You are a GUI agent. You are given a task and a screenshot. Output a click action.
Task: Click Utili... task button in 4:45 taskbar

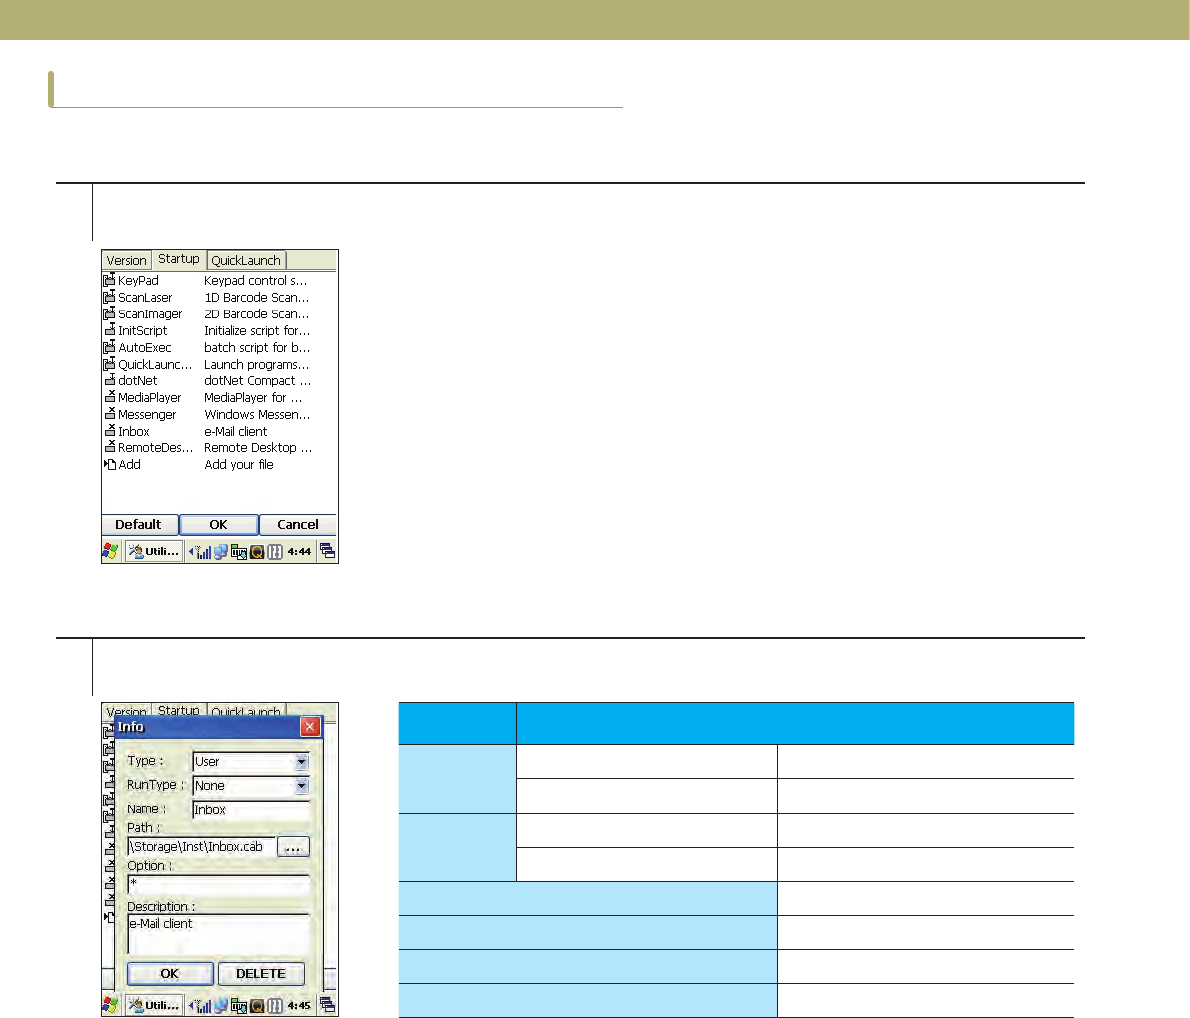[x=154, y=1005]
